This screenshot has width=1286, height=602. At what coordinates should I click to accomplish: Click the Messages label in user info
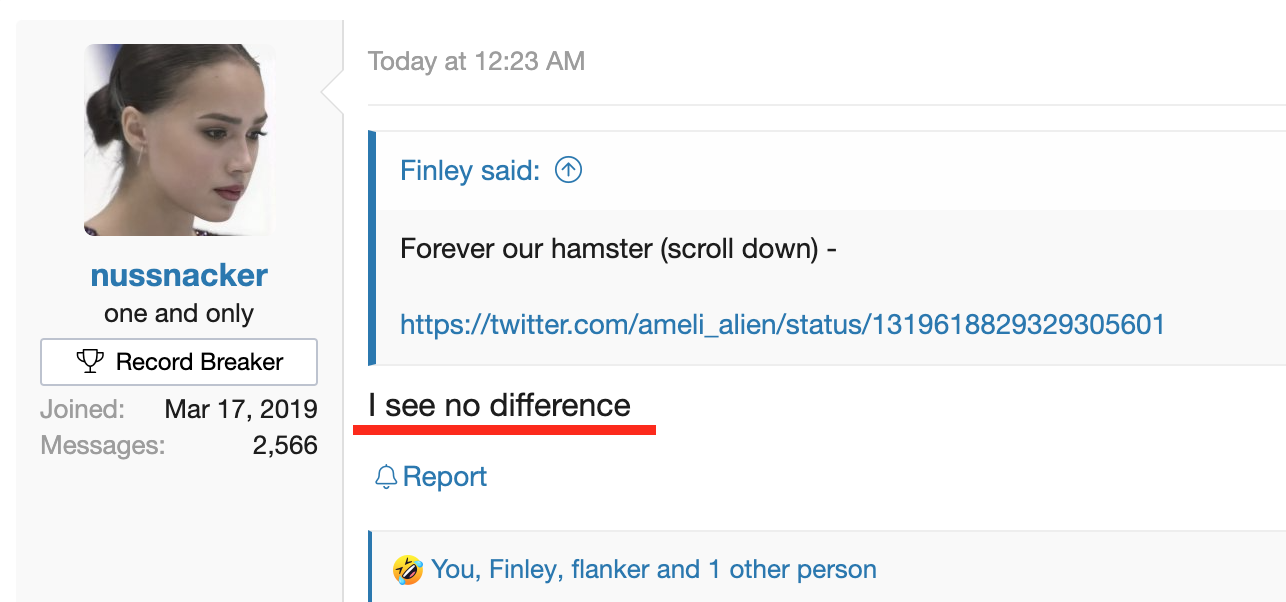point(103,445)
